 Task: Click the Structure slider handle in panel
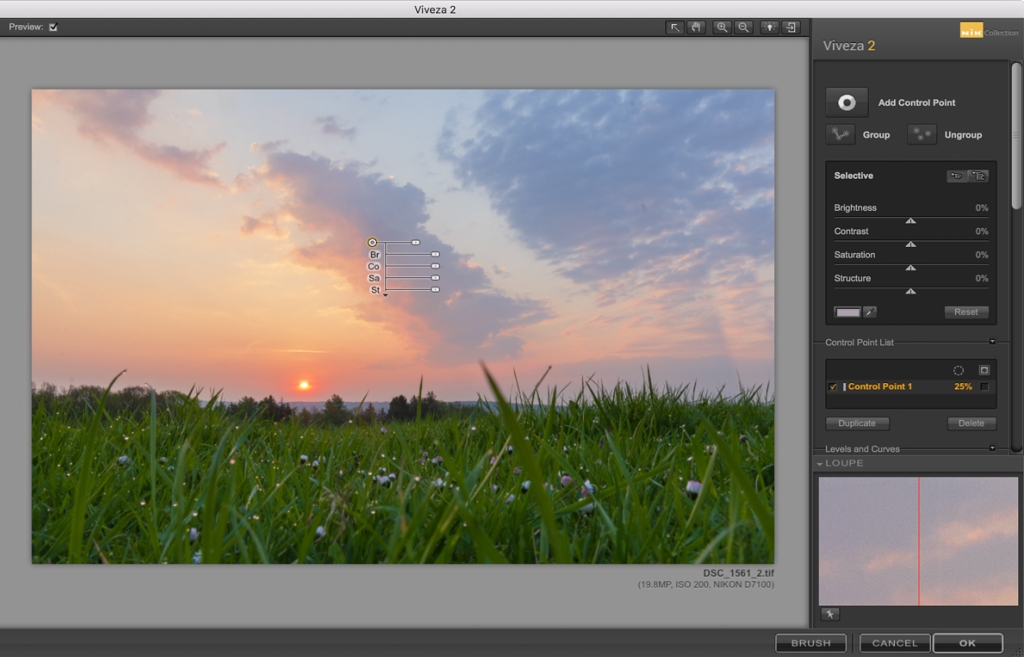[910, 291]
